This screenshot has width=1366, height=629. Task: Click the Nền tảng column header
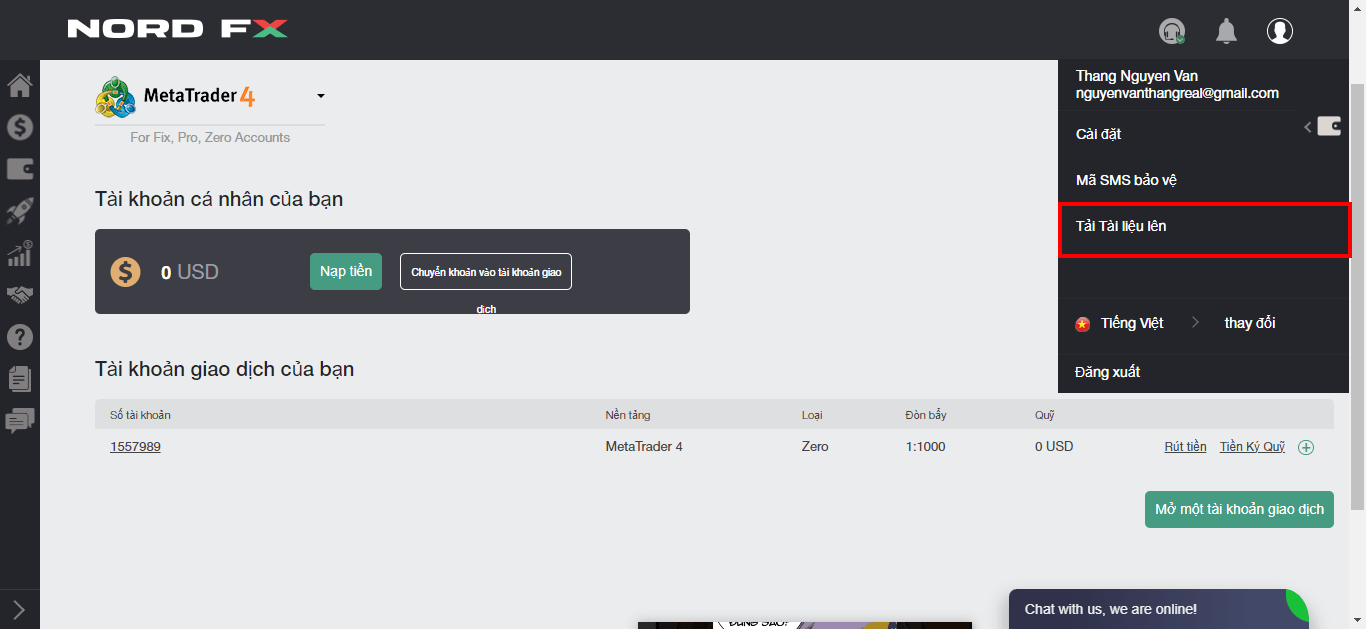click(x=628, y=415)
